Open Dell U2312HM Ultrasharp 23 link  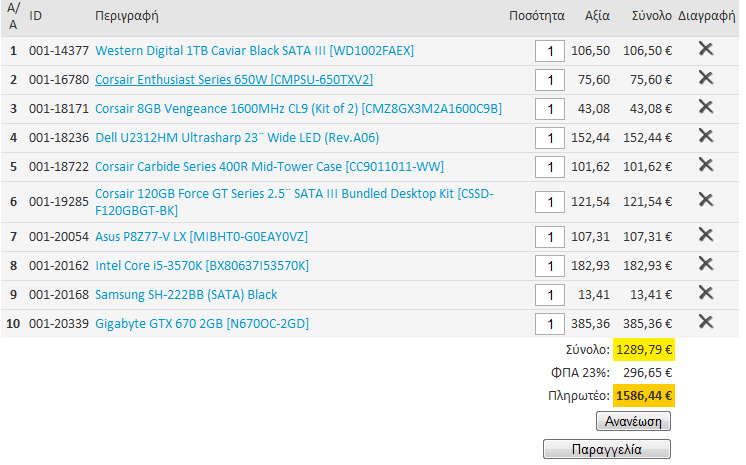click(237, 138)
